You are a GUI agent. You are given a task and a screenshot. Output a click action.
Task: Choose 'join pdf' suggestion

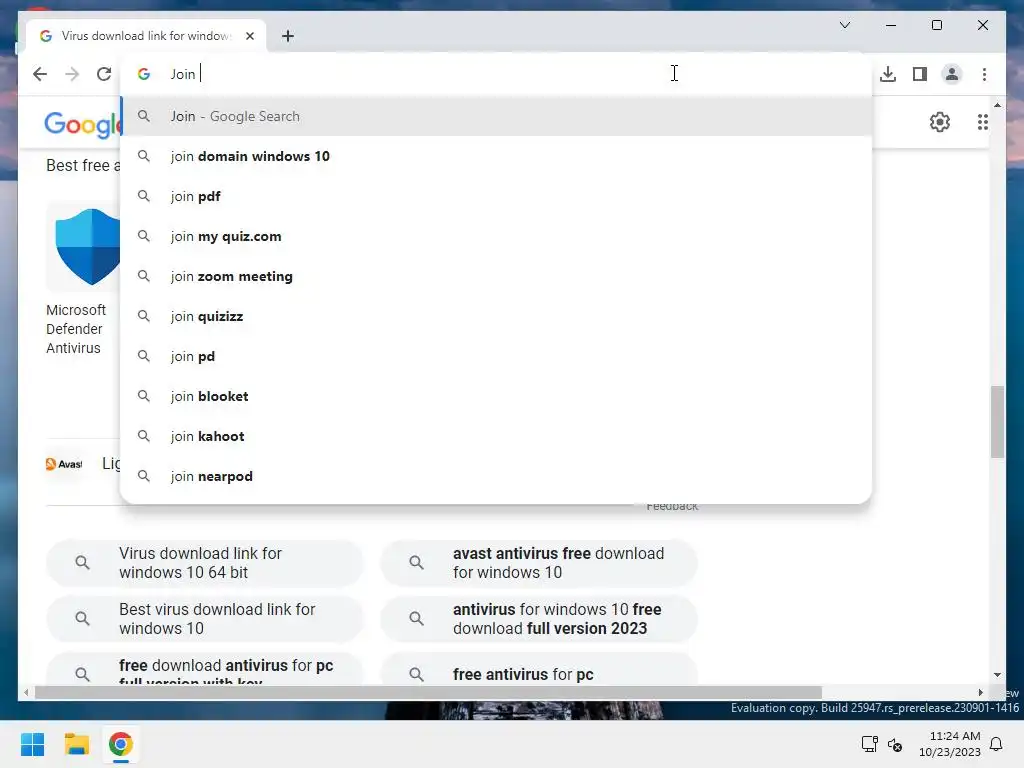(496, 196)
